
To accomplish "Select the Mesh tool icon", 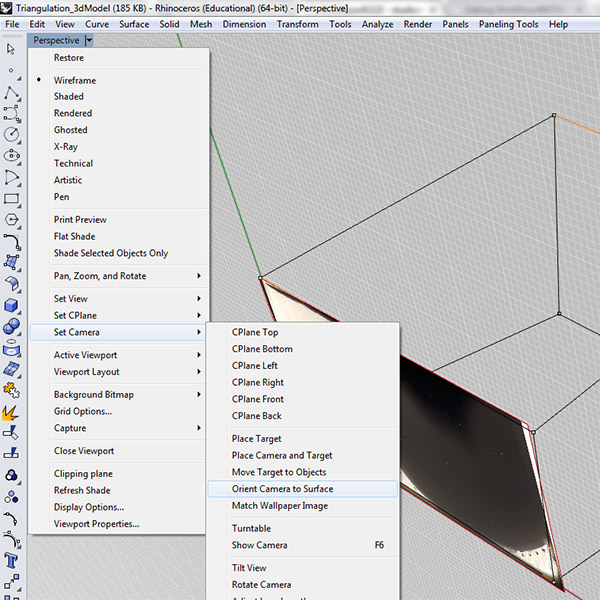I will tap(11, 369).
